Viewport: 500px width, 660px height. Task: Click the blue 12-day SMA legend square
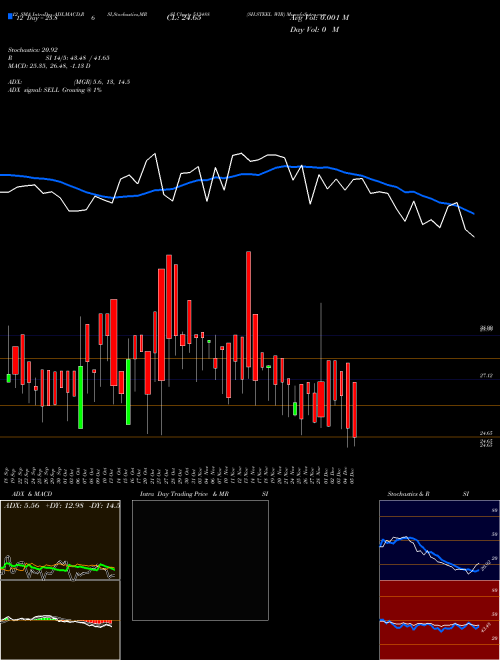pos(10,16)
